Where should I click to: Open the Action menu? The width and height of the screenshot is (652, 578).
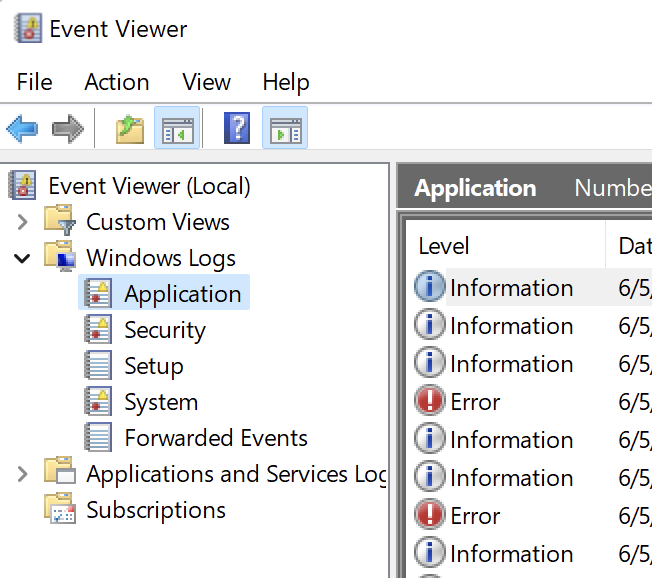click(117, 82)
